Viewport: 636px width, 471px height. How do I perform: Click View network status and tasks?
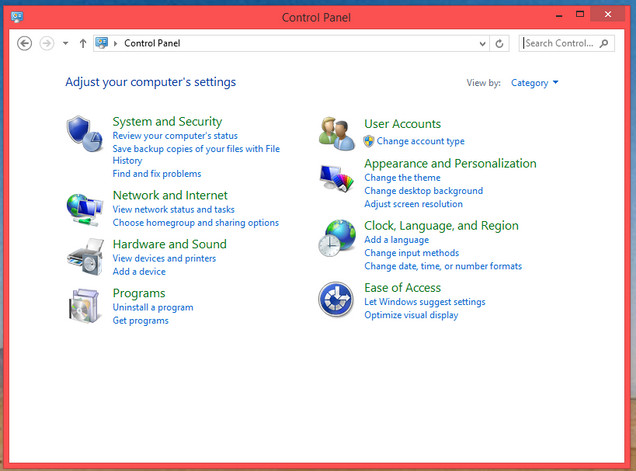[x=174, y=209]
